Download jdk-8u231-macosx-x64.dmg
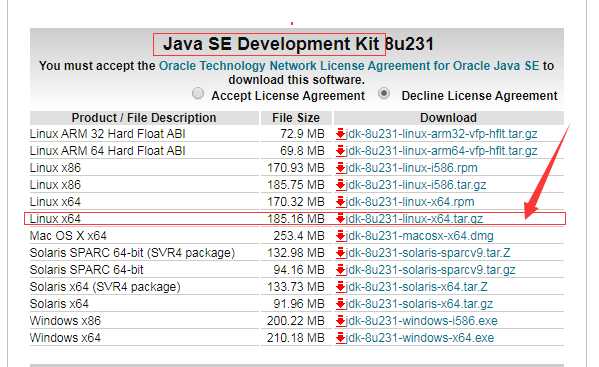Viewport: 599px width, 367px height. point(420,236)
